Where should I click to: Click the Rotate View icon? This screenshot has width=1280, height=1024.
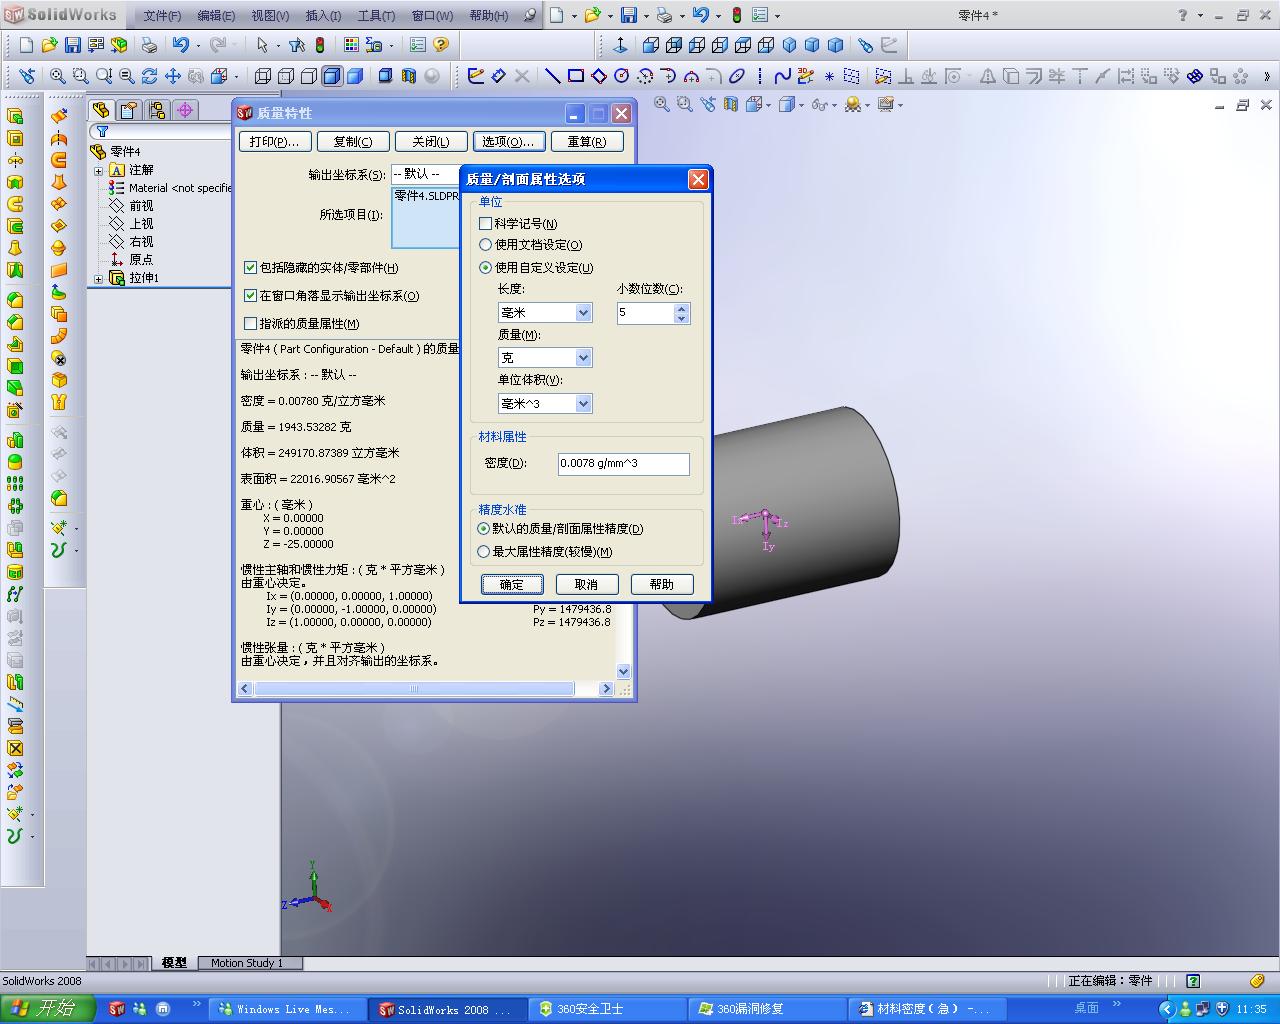tap(149, 76)
